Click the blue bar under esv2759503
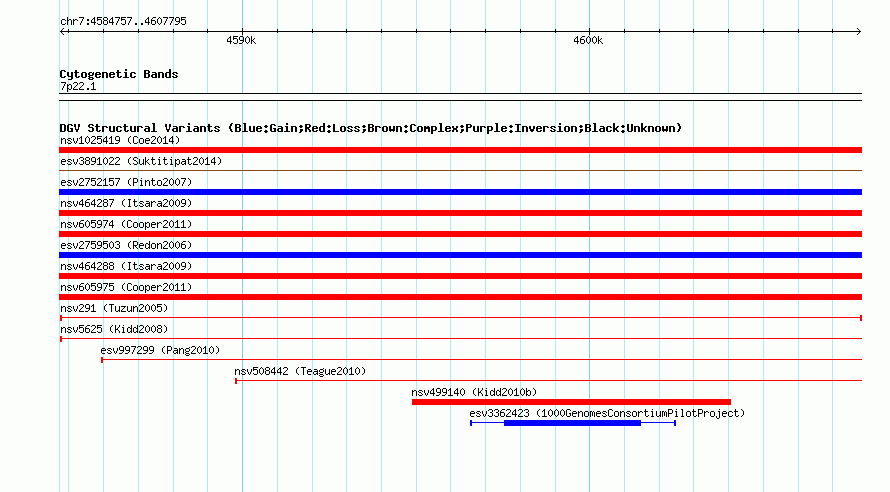The height and width of the screenshot is (492, 890). click(x=460, y=255)
